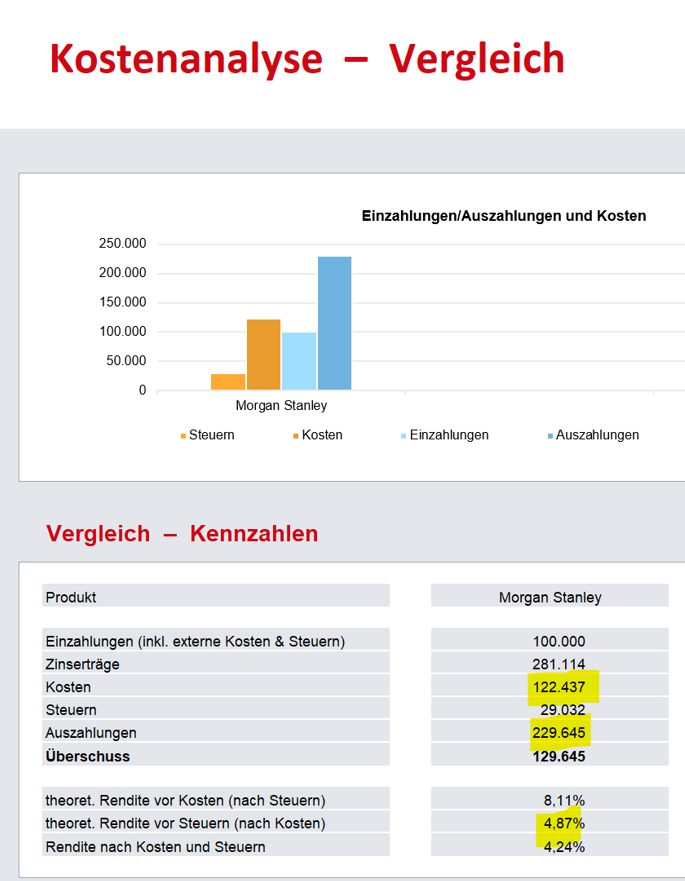The image size is (685, 881).
Task: Click the Auszahlungen legend label
Action: click(597, 435)
